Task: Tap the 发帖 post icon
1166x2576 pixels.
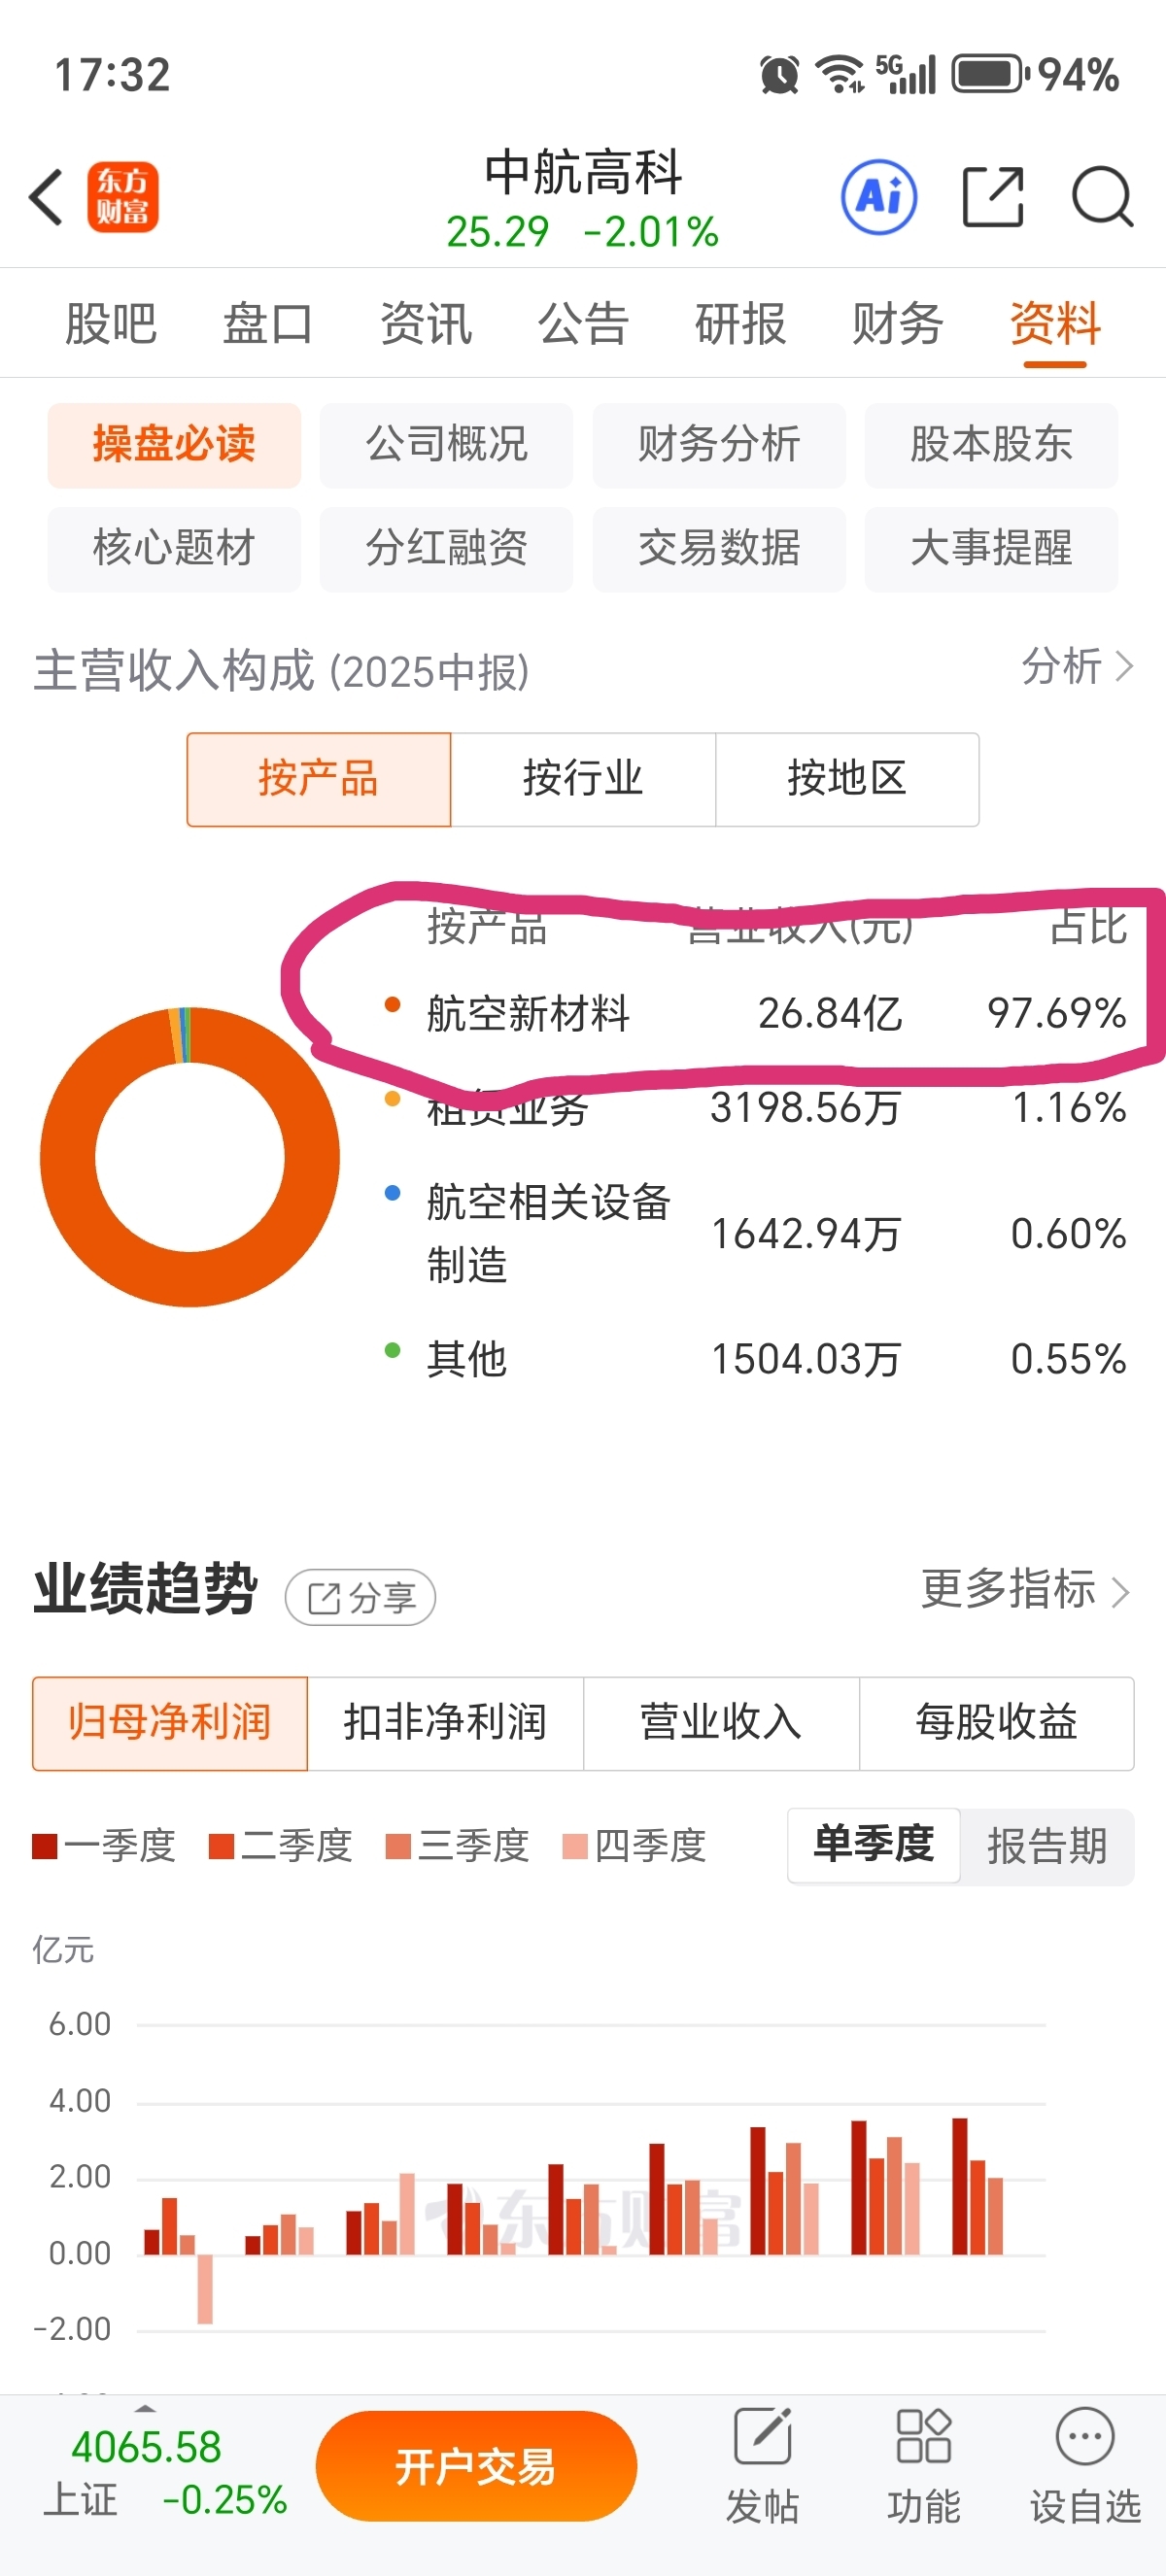Action: 762,2436
